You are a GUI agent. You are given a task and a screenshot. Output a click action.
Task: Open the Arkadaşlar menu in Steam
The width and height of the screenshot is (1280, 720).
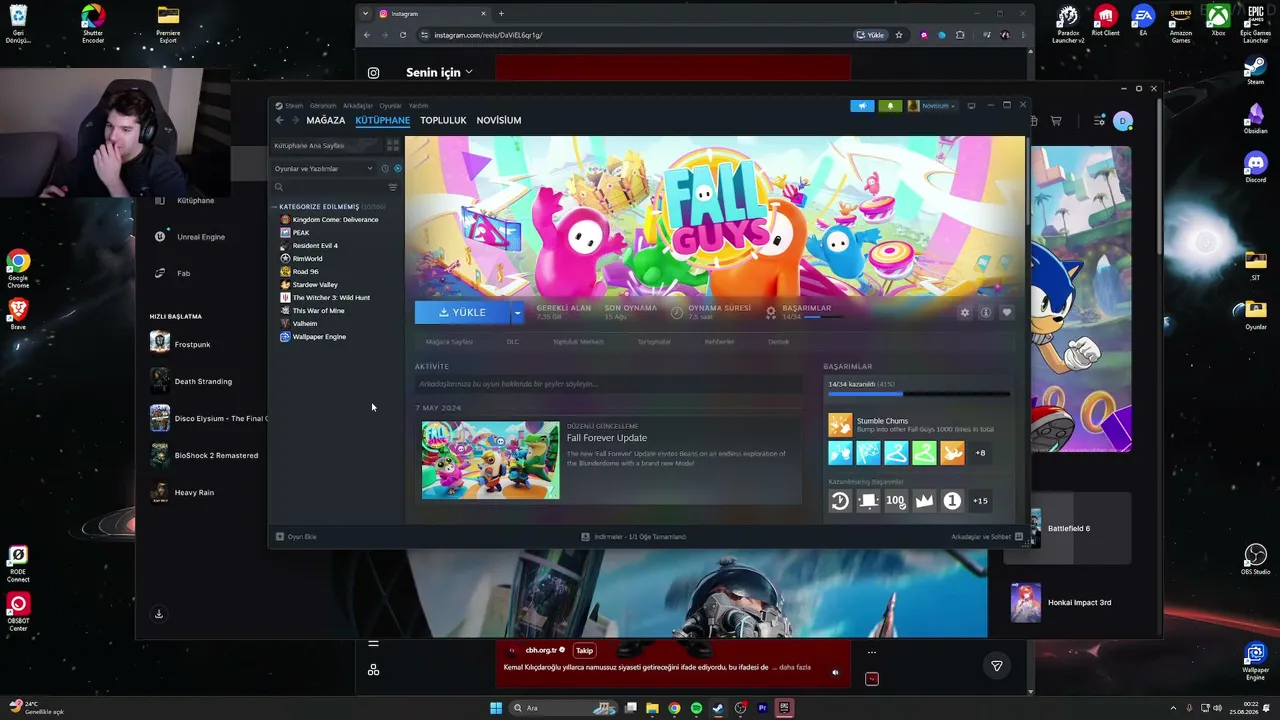click(358, 106)
